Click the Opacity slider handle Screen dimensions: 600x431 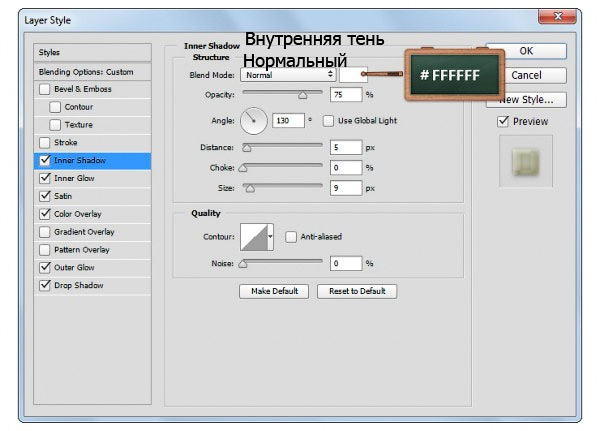[303, 95]
